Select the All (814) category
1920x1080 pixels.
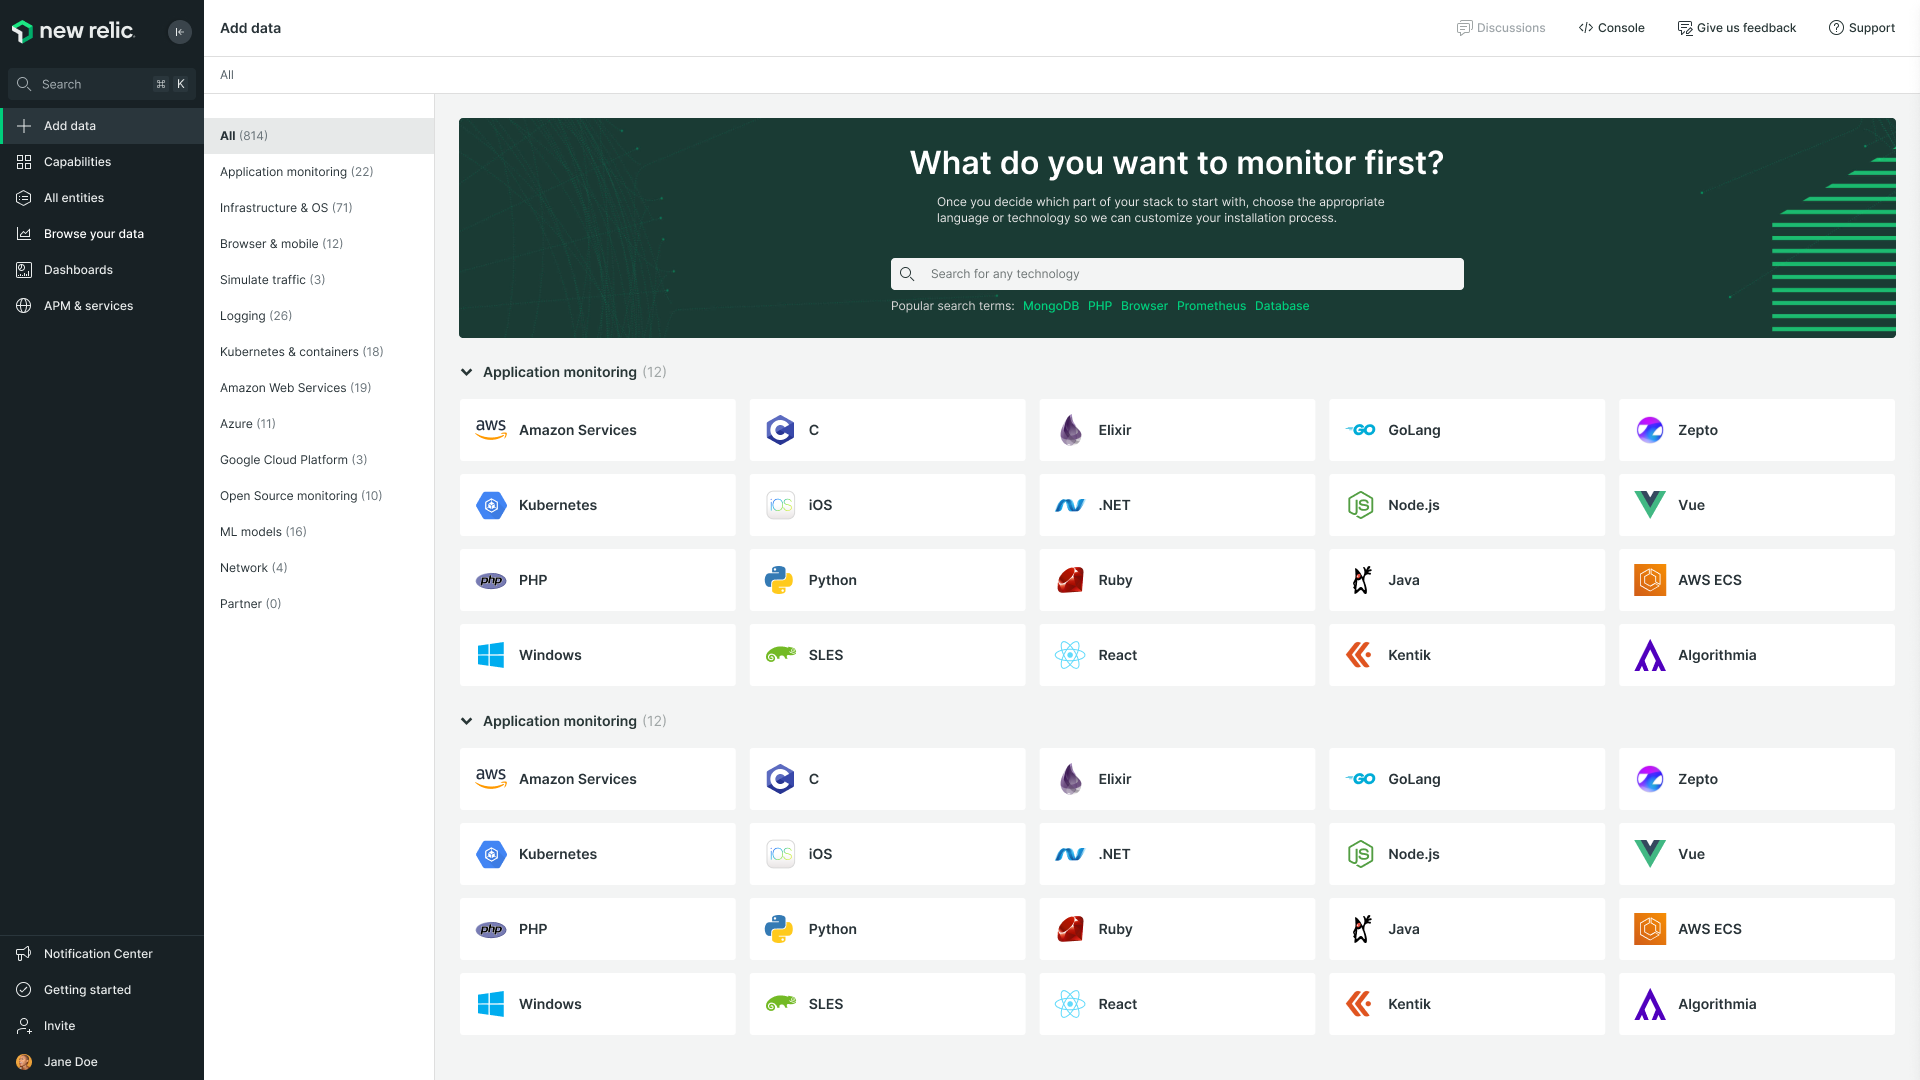click(319, 136)
